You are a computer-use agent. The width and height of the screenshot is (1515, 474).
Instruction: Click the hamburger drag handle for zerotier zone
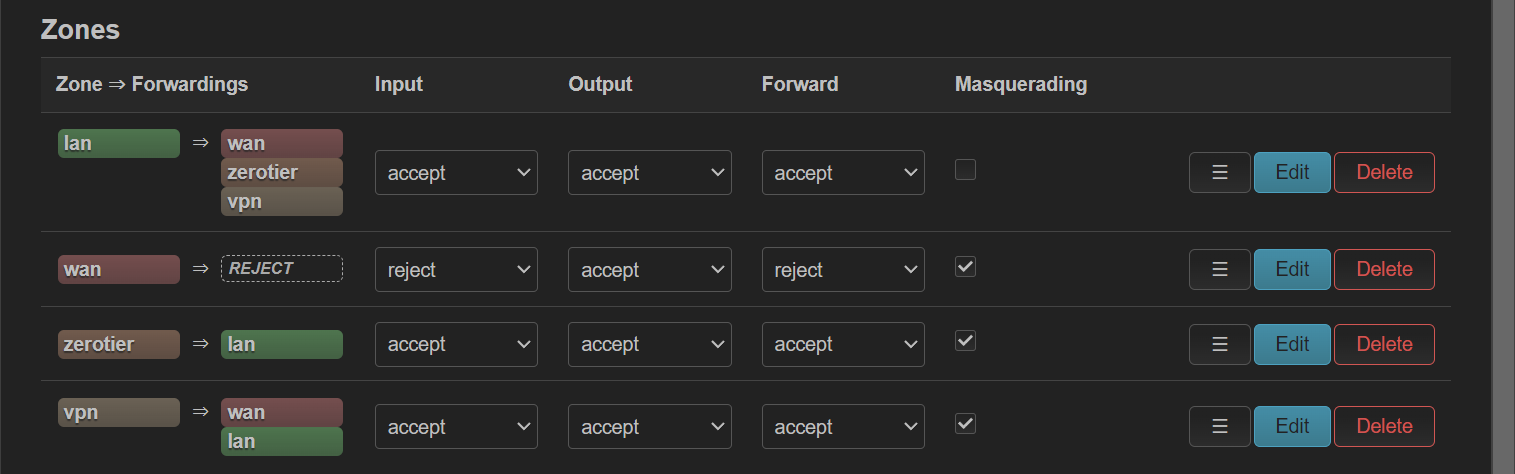tap(1219, 344)
